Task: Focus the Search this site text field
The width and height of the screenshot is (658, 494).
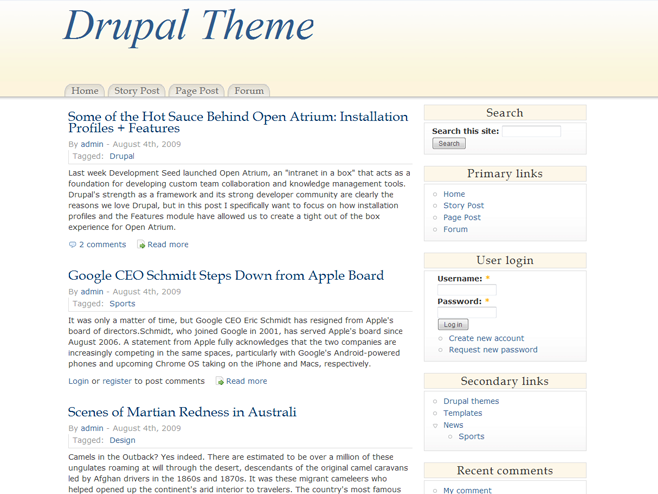Action: pyautogui.click(x=531, y=131)
